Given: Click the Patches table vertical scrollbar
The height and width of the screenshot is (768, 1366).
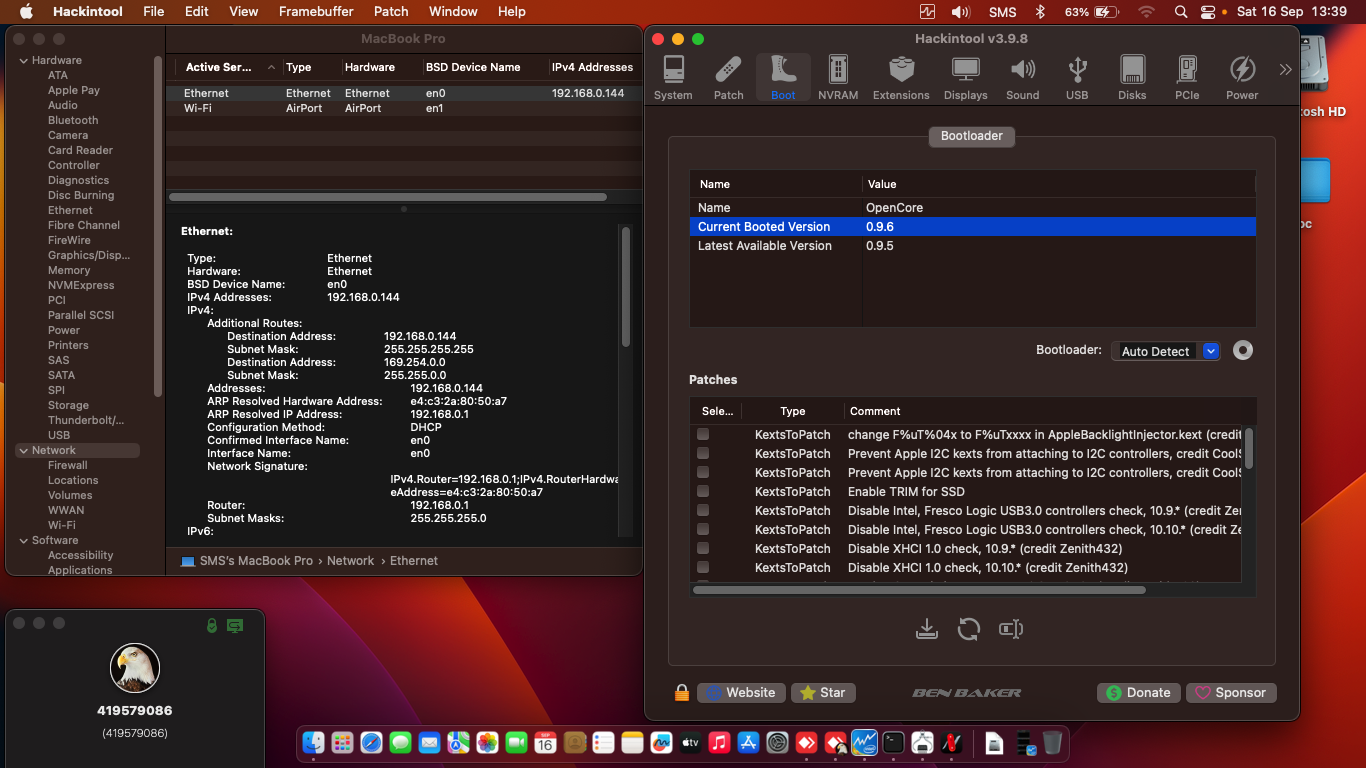Looking at the screenshot, I should tap(1248, 448).
